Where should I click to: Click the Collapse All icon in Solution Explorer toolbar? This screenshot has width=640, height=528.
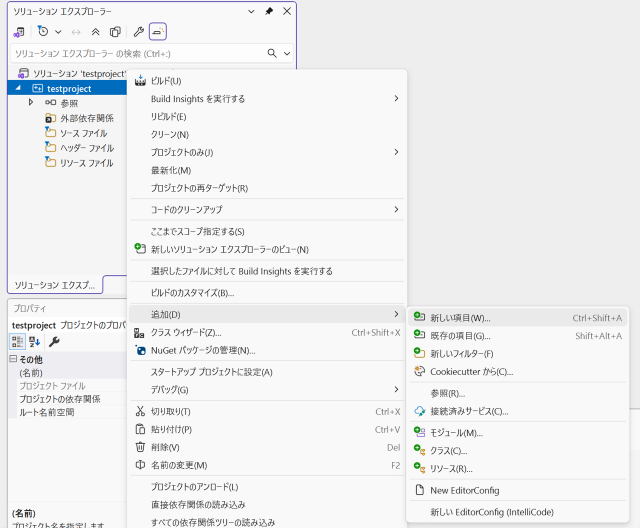tap(96, 32)
